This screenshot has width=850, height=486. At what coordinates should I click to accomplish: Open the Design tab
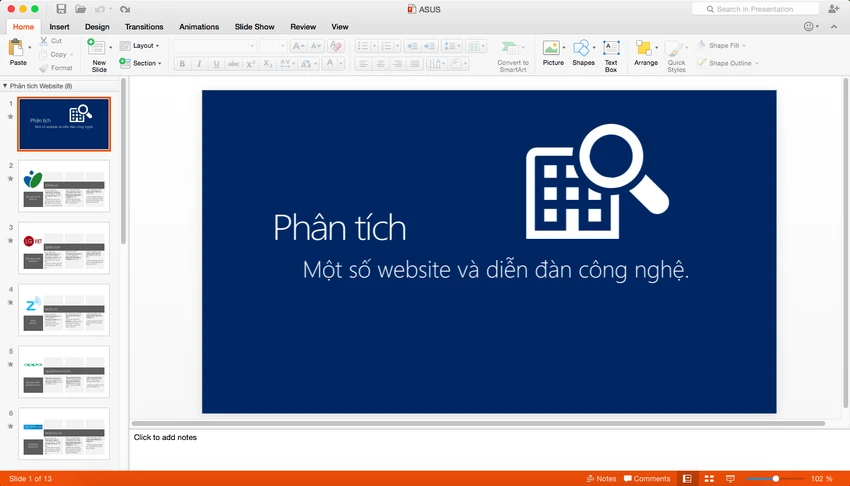[x=97, y=27]
